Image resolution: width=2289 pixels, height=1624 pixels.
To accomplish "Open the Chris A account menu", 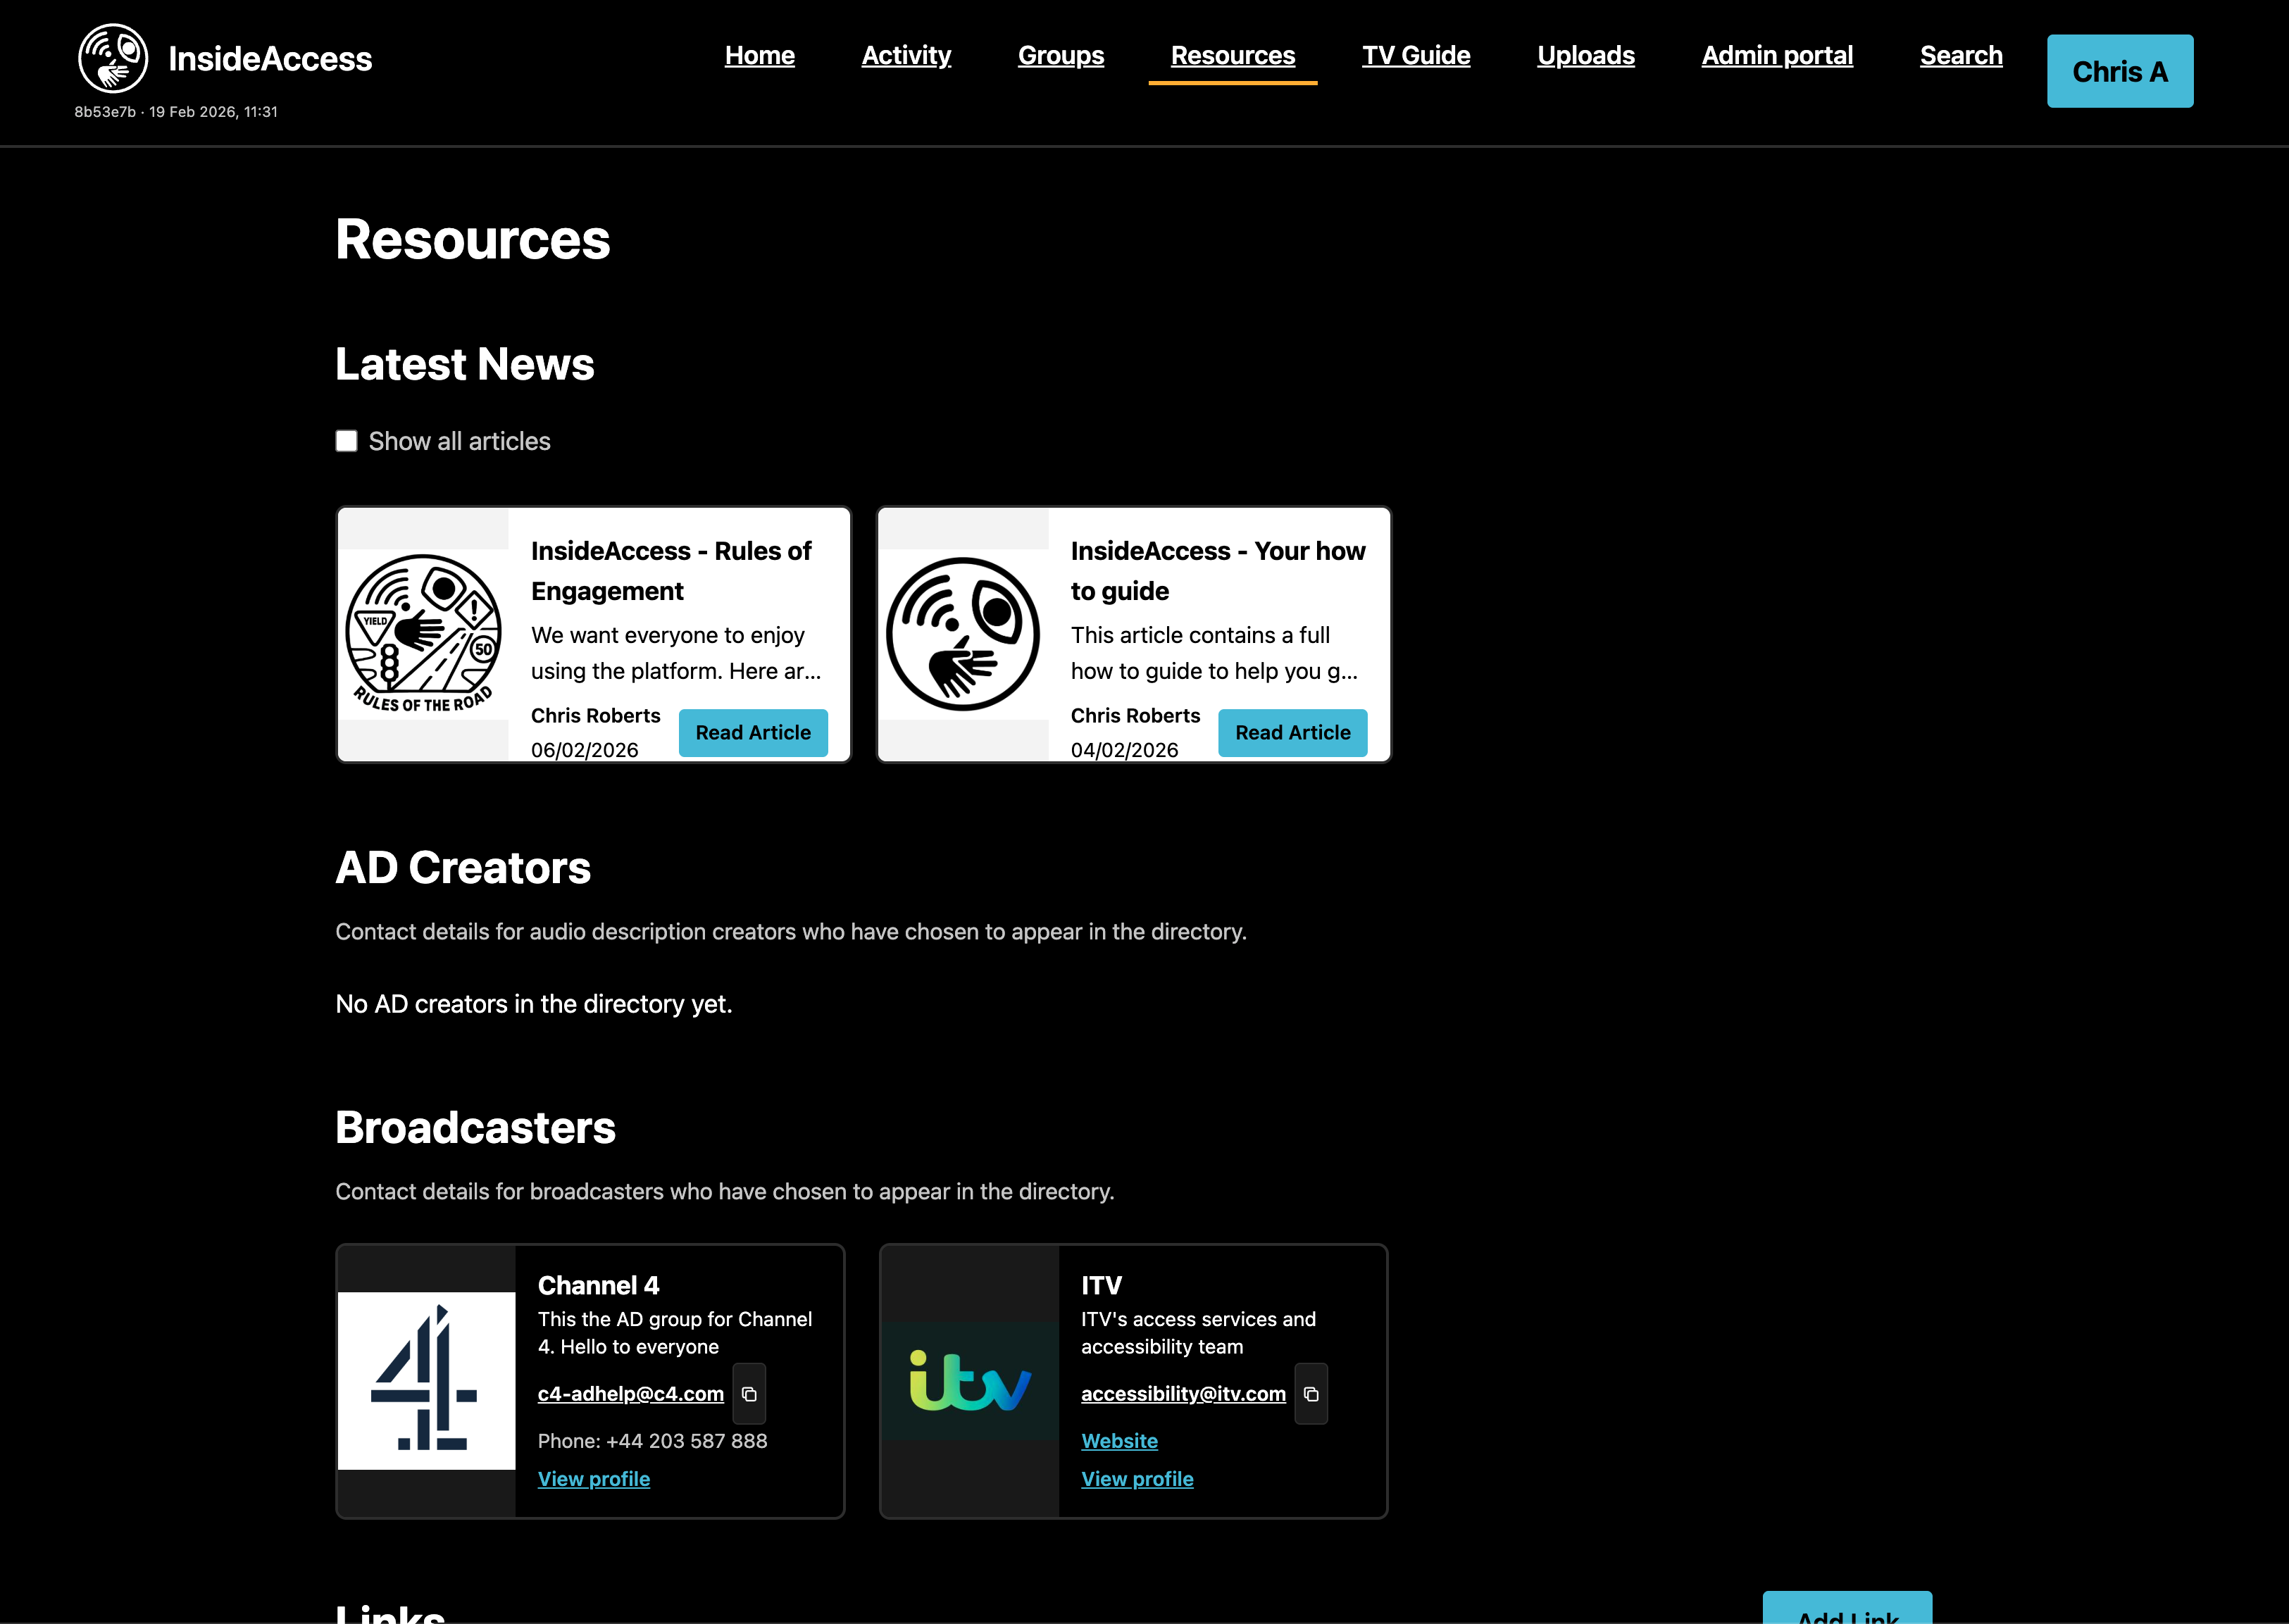I will click(x=2119, y=71).
